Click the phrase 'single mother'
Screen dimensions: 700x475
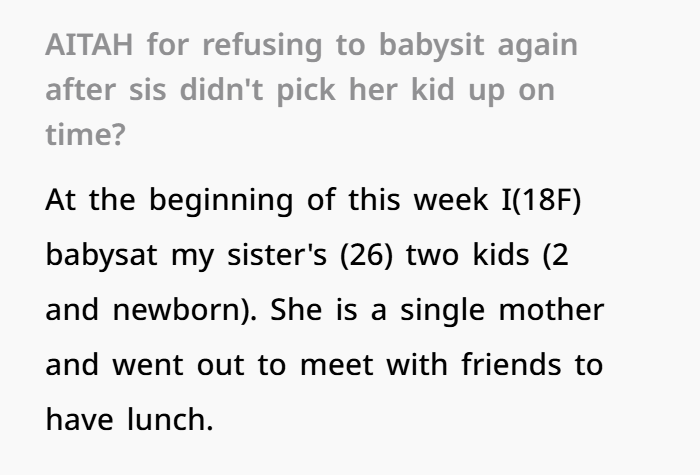tap(502, 311)
